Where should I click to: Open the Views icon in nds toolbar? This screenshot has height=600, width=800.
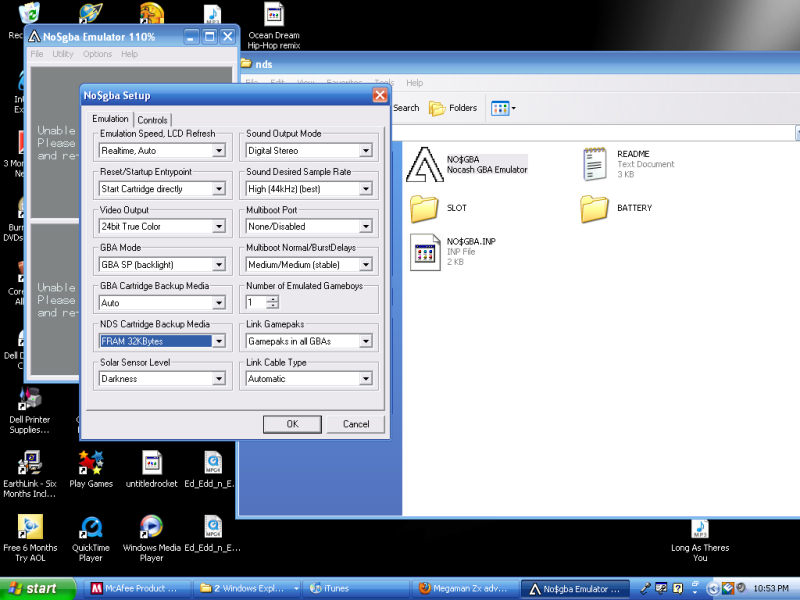pos(503,108)
